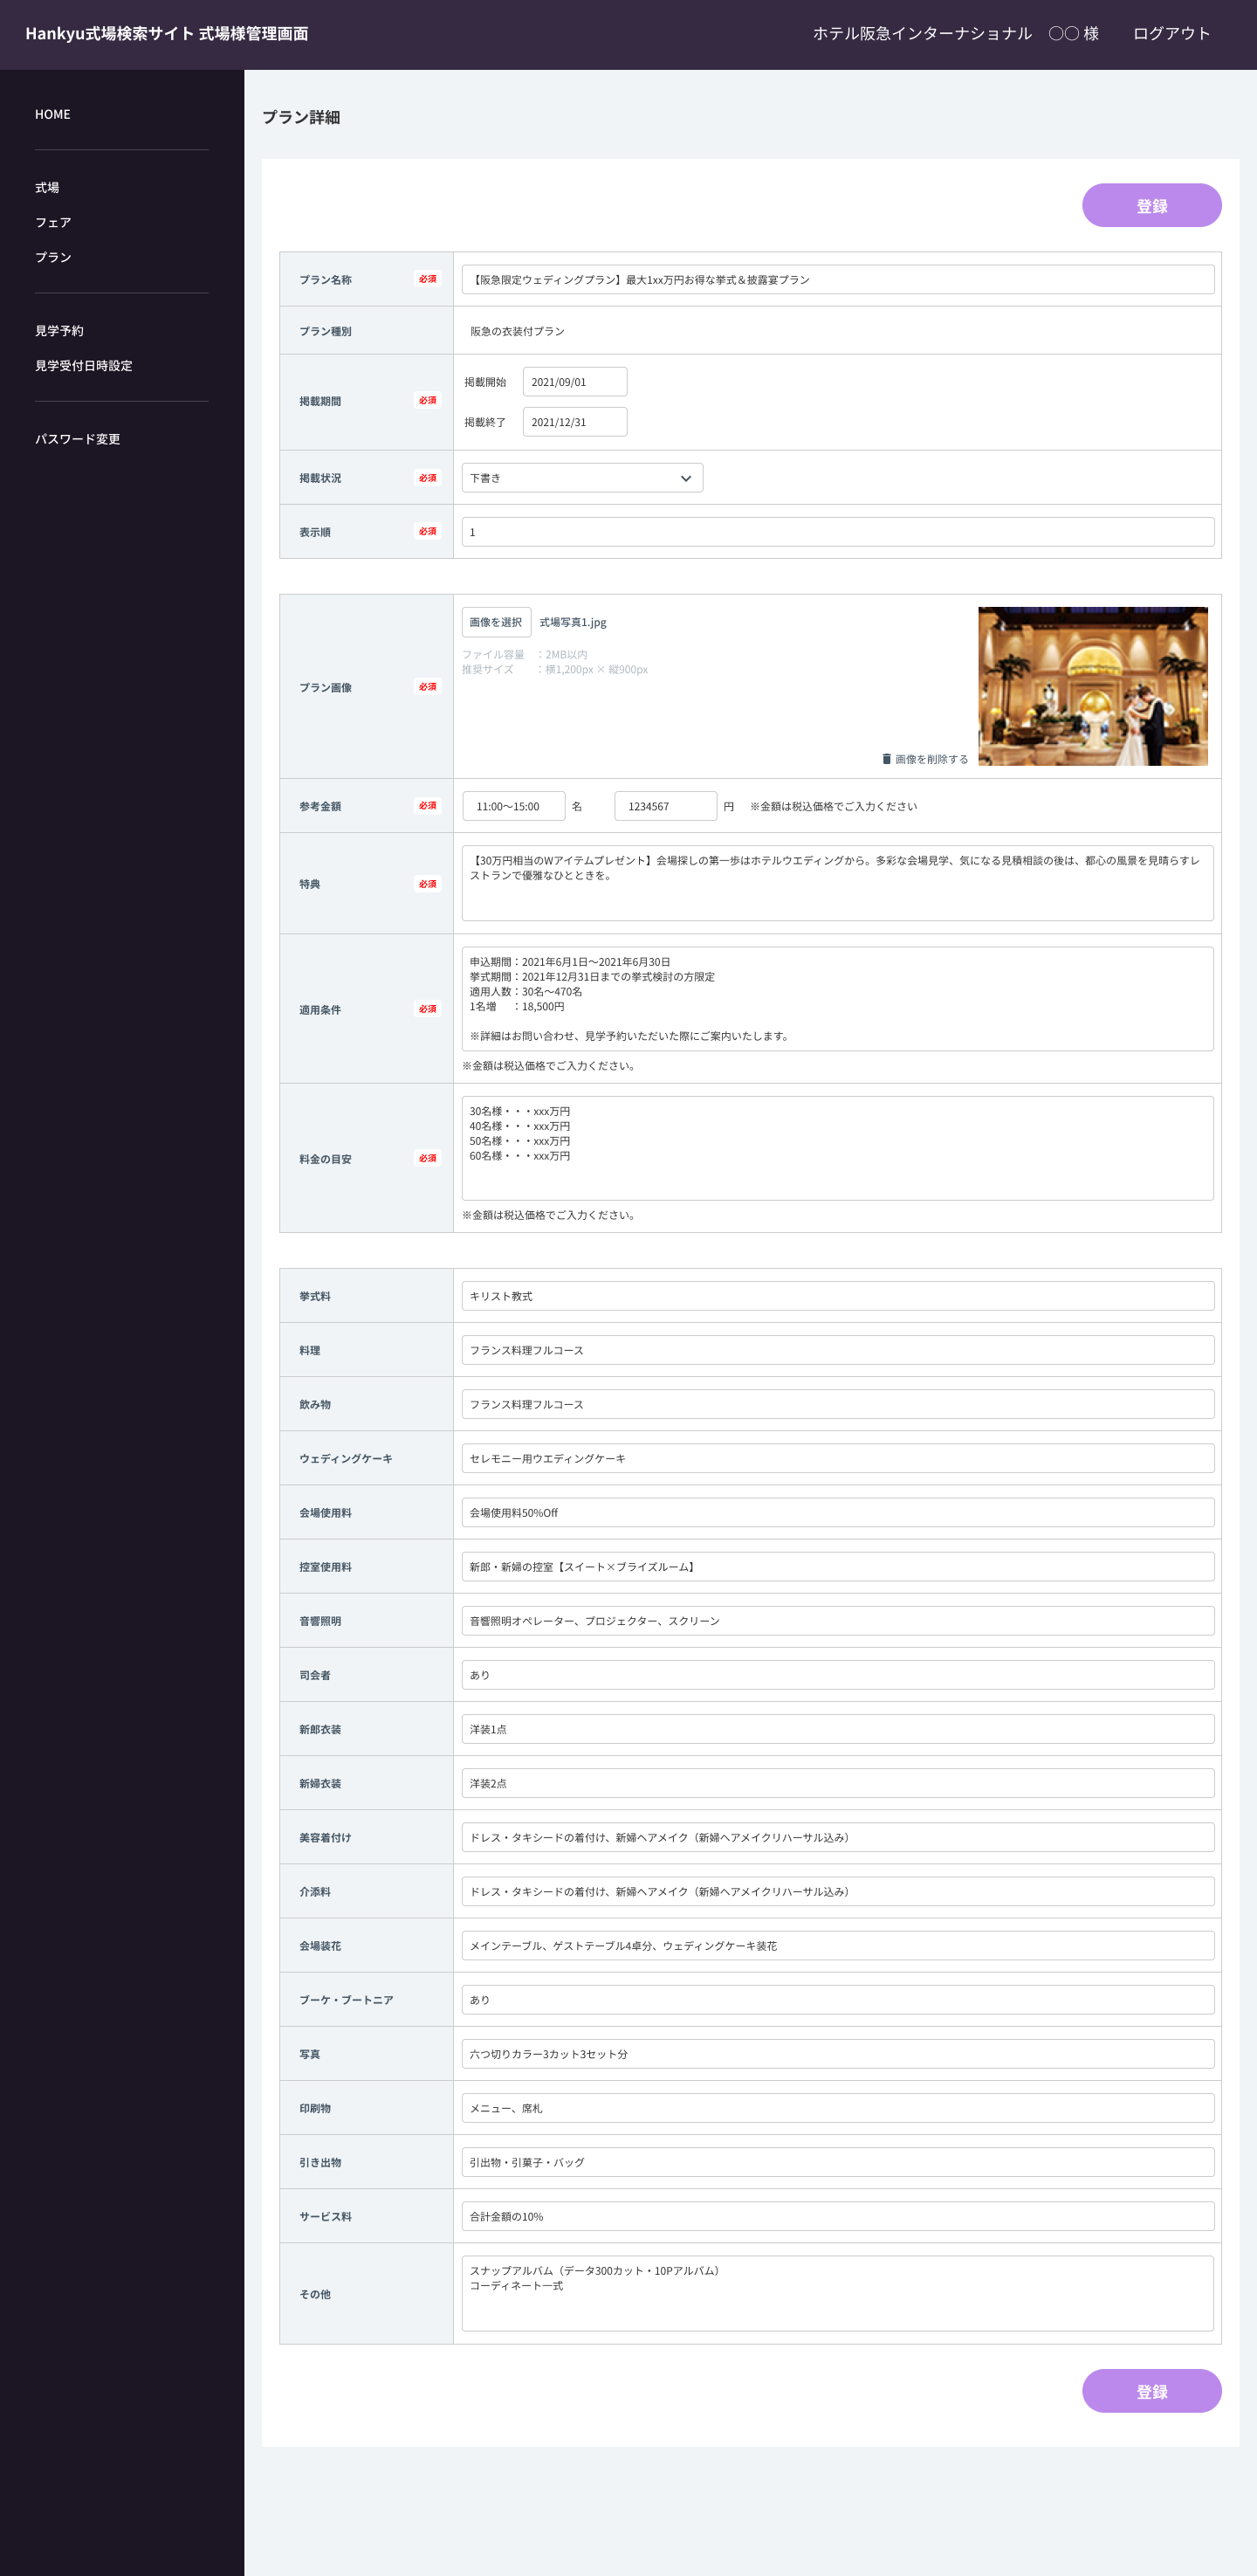Open 見学受付日時設定 sidebar item
The height and width of the screenshot is (2576, 1257).
tap(83, 366)
